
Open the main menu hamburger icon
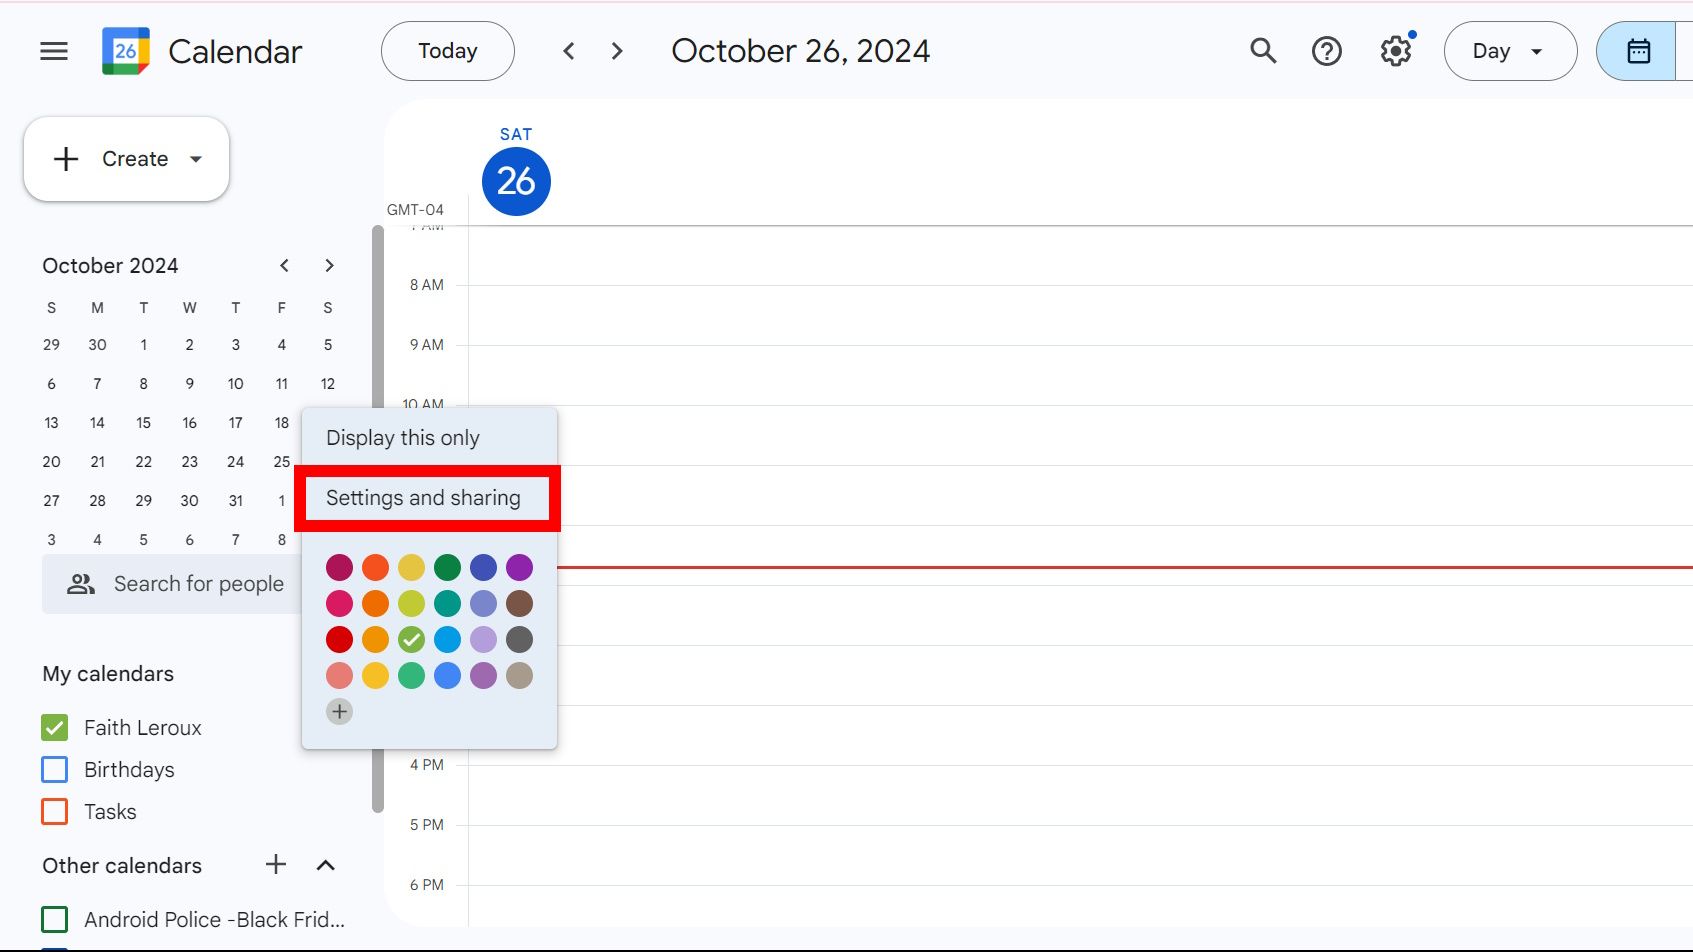54,51
